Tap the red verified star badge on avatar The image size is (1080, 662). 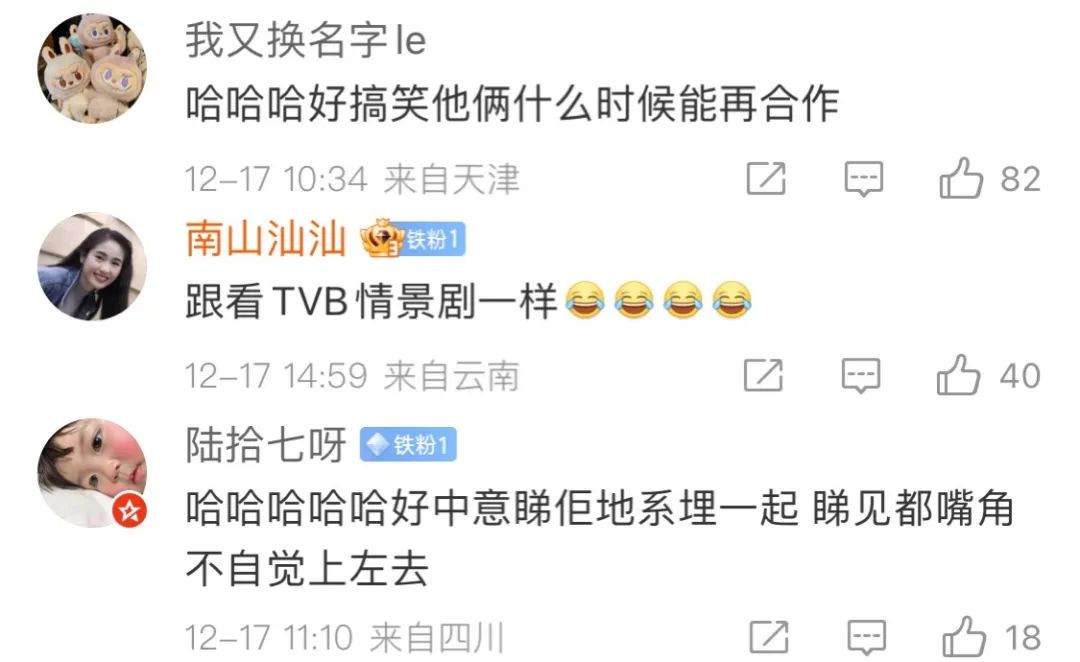click(x=129, y=511)
